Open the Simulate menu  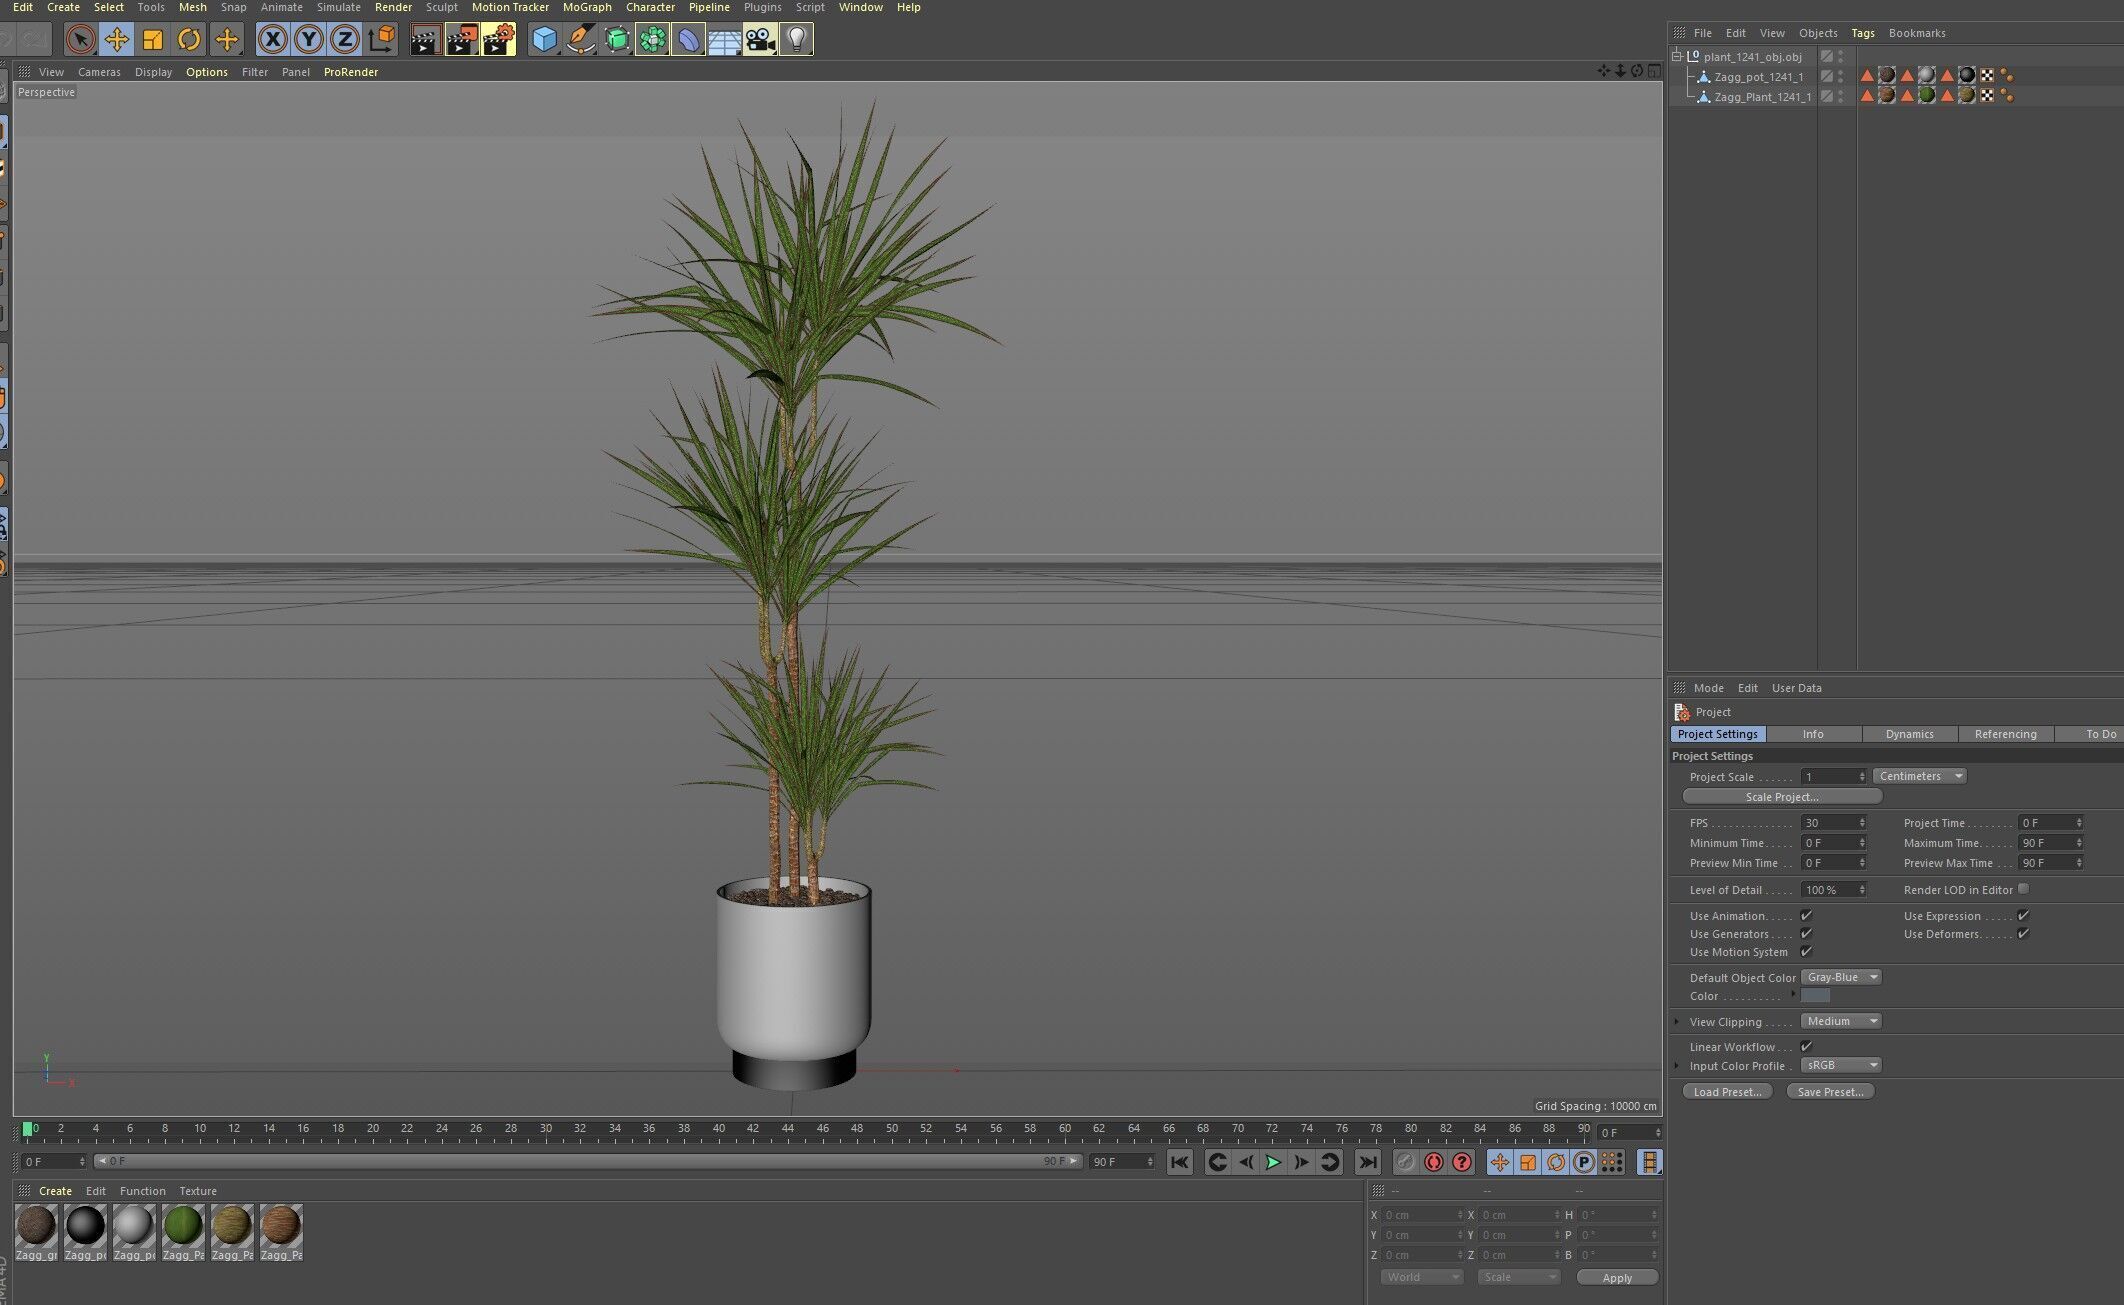point(339,7)
